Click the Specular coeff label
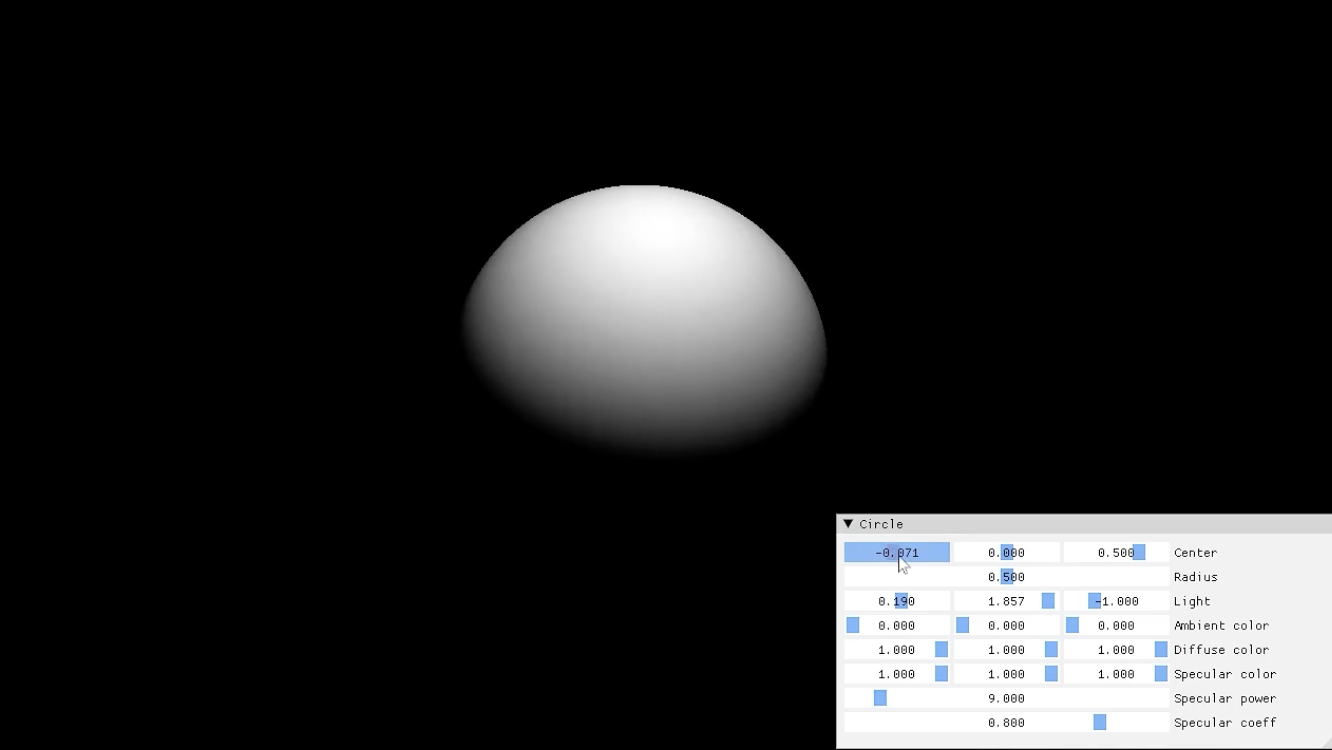 point(1225,723)
